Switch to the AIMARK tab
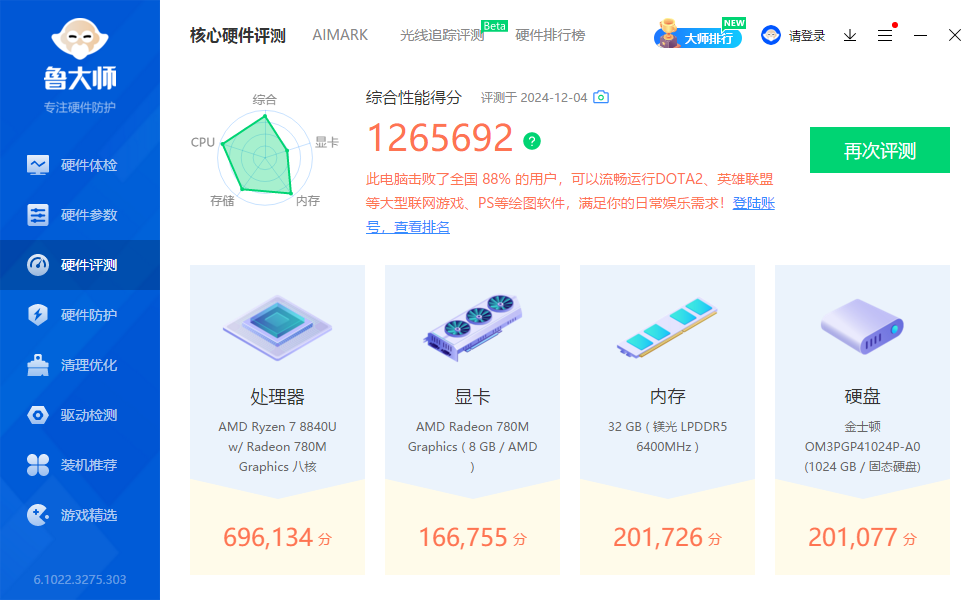This screenshot has width=980, height=600. click(x=340, y=35)
